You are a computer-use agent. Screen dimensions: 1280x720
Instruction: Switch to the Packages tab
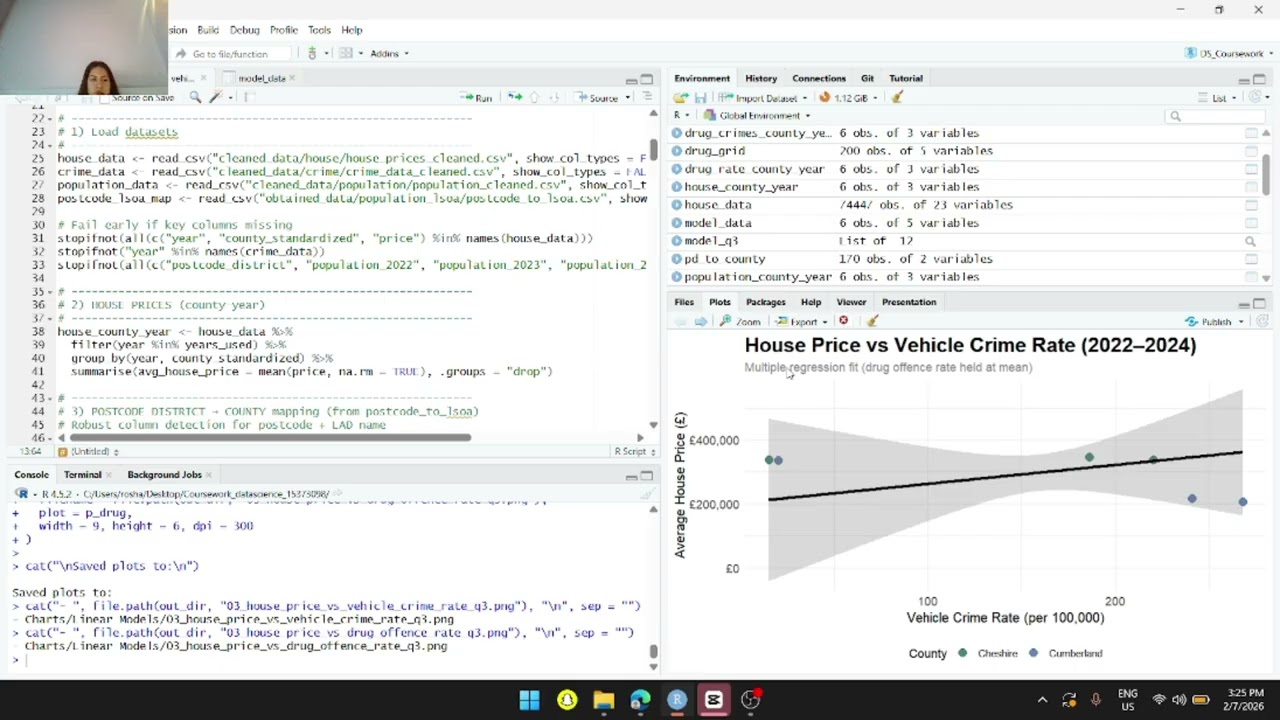(765, 302)
